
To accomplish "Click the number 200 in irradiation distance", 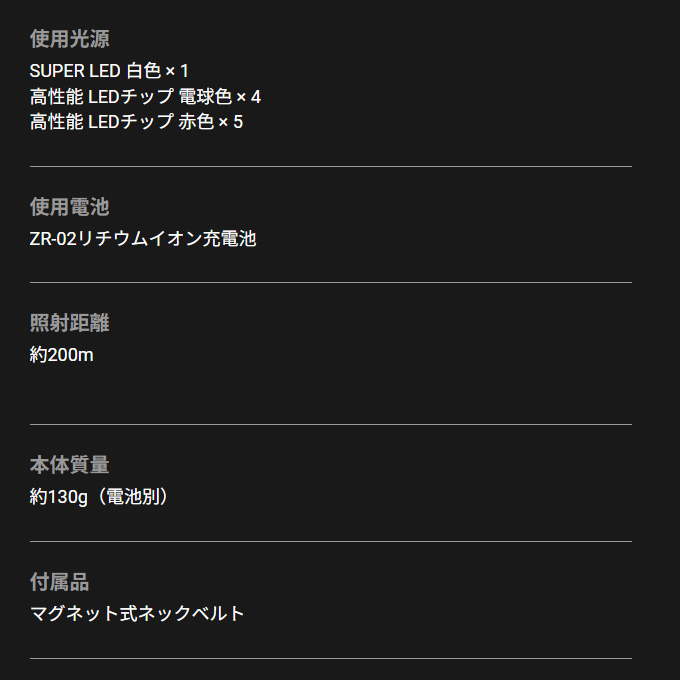I will [63, 355].
